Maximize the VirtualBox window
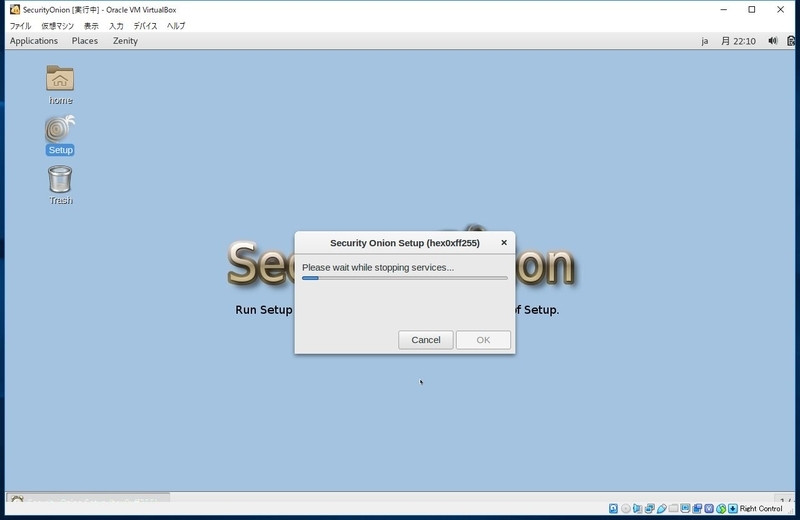The height and width of the screenshot is (520, 800). pyautogui.click(x=752, y=9)
